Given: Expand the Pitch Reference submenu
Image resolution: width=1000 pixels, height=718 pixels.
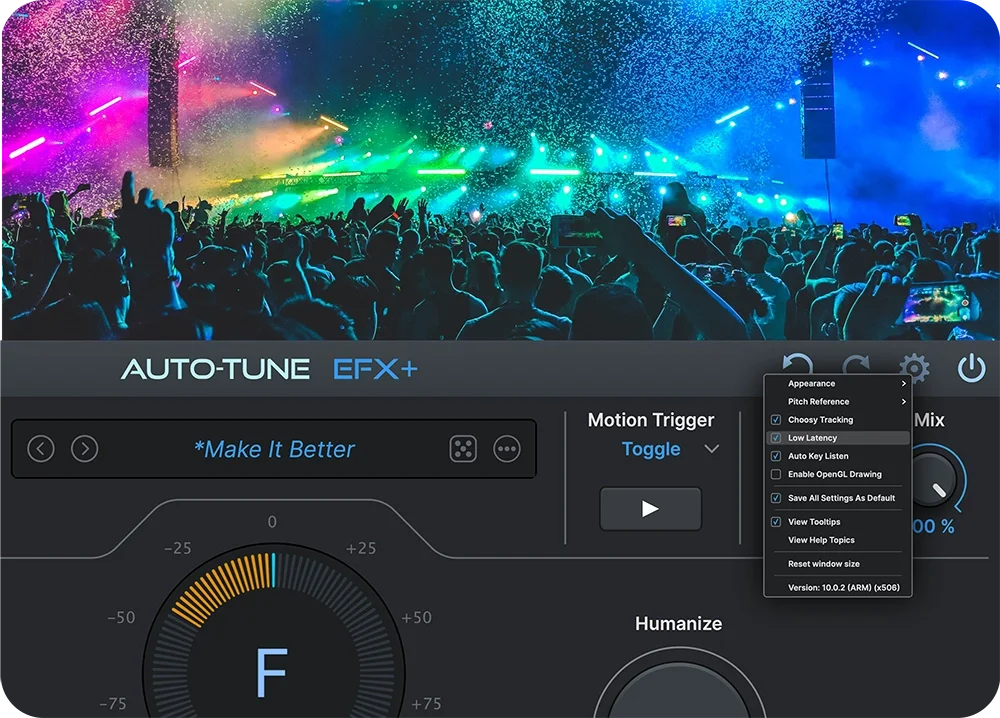Looking at the screenshot, I should point(838,402).
